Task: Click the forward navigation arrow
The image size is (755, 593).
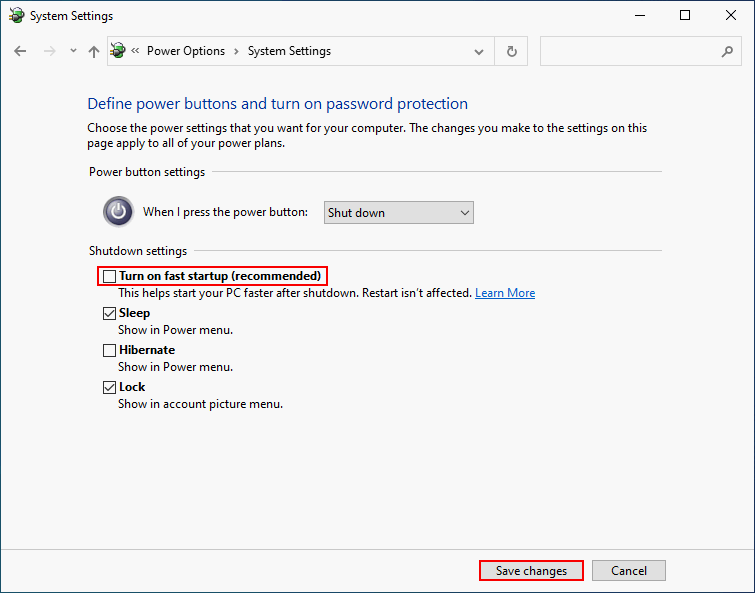Action: point(49,51)
